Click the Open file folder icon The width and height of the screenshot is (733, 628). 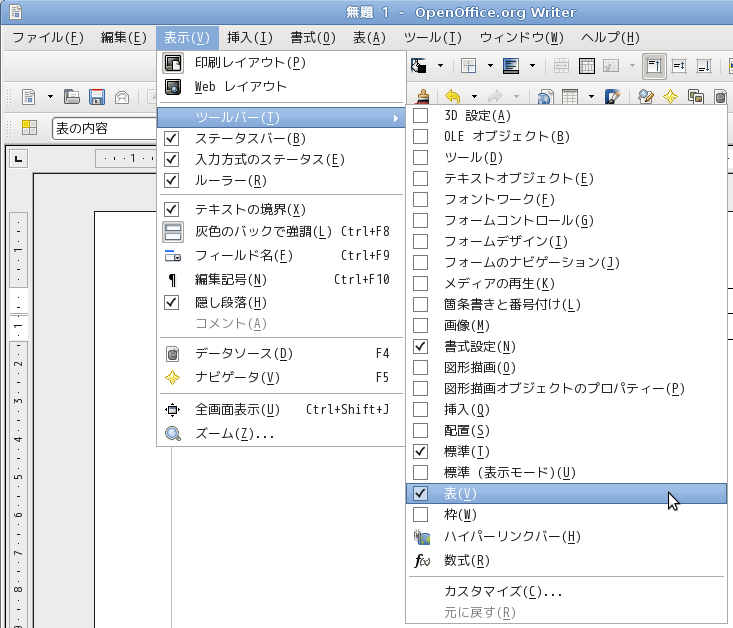click(x=72, y=97)
